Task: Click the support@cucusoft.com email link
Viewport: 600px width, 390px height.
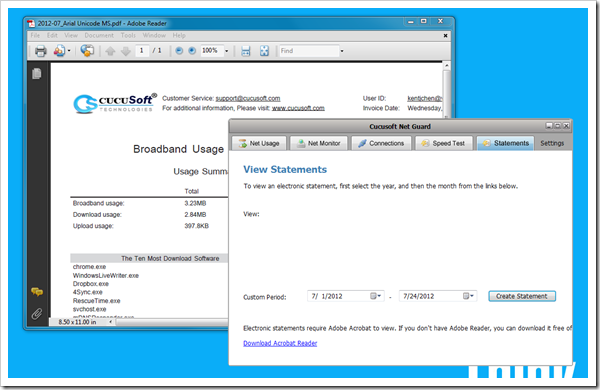Action: point(248,98)
